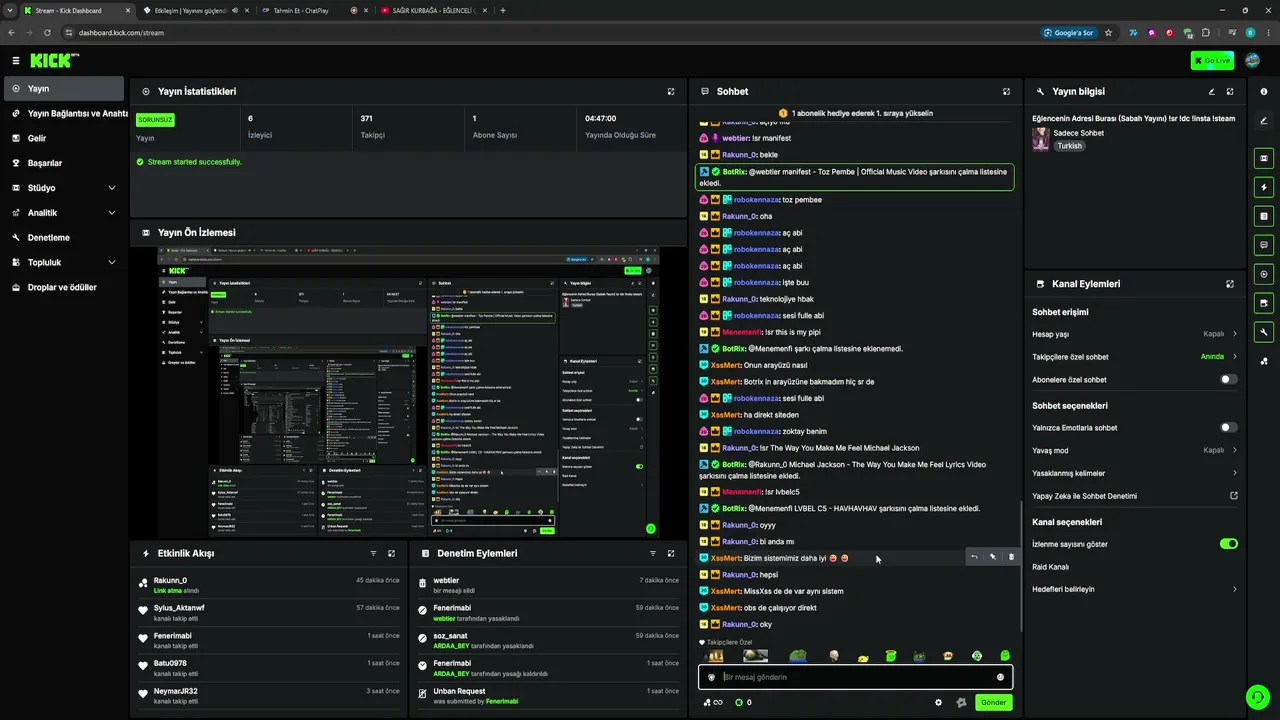
Task: Open Takipçilere özel sohbet options
Action: click(1135, 357)
